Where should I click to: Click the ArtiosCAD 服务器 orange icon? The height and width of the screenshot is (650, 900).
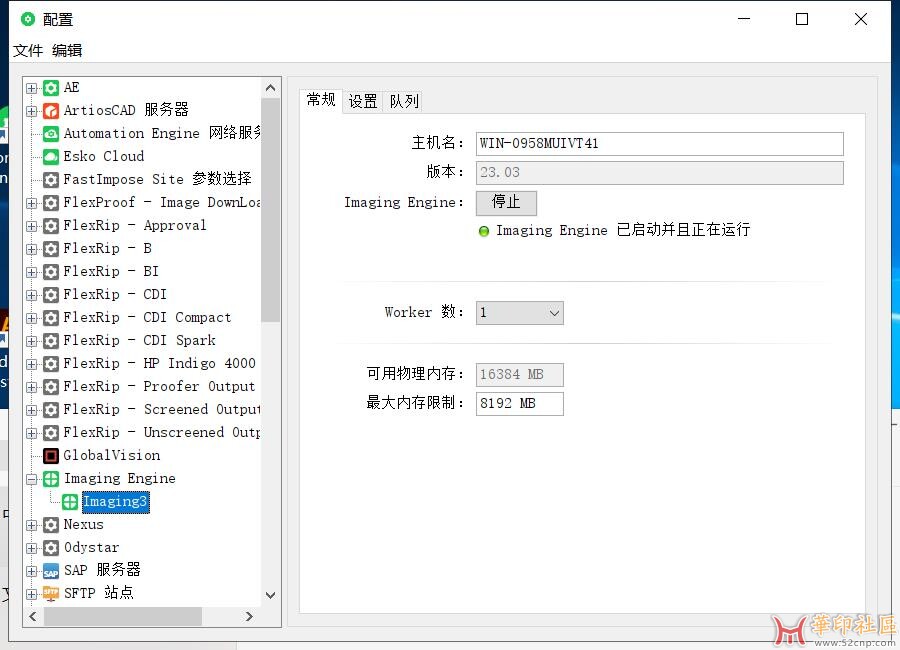tap(51, 111)
